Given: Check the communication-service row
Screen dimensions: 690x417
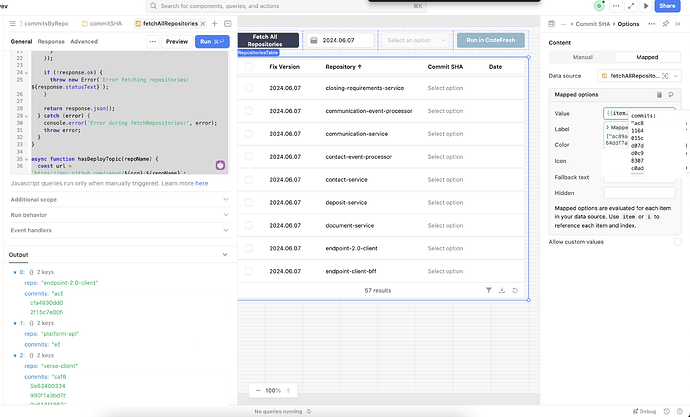Looking at the screenshot, I should coord(249,134).
